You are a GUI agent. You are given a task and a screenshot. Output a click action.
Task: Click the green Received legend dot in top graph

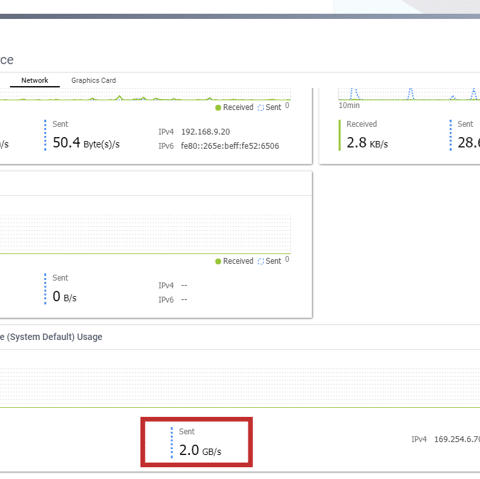[x=218, y=108]
